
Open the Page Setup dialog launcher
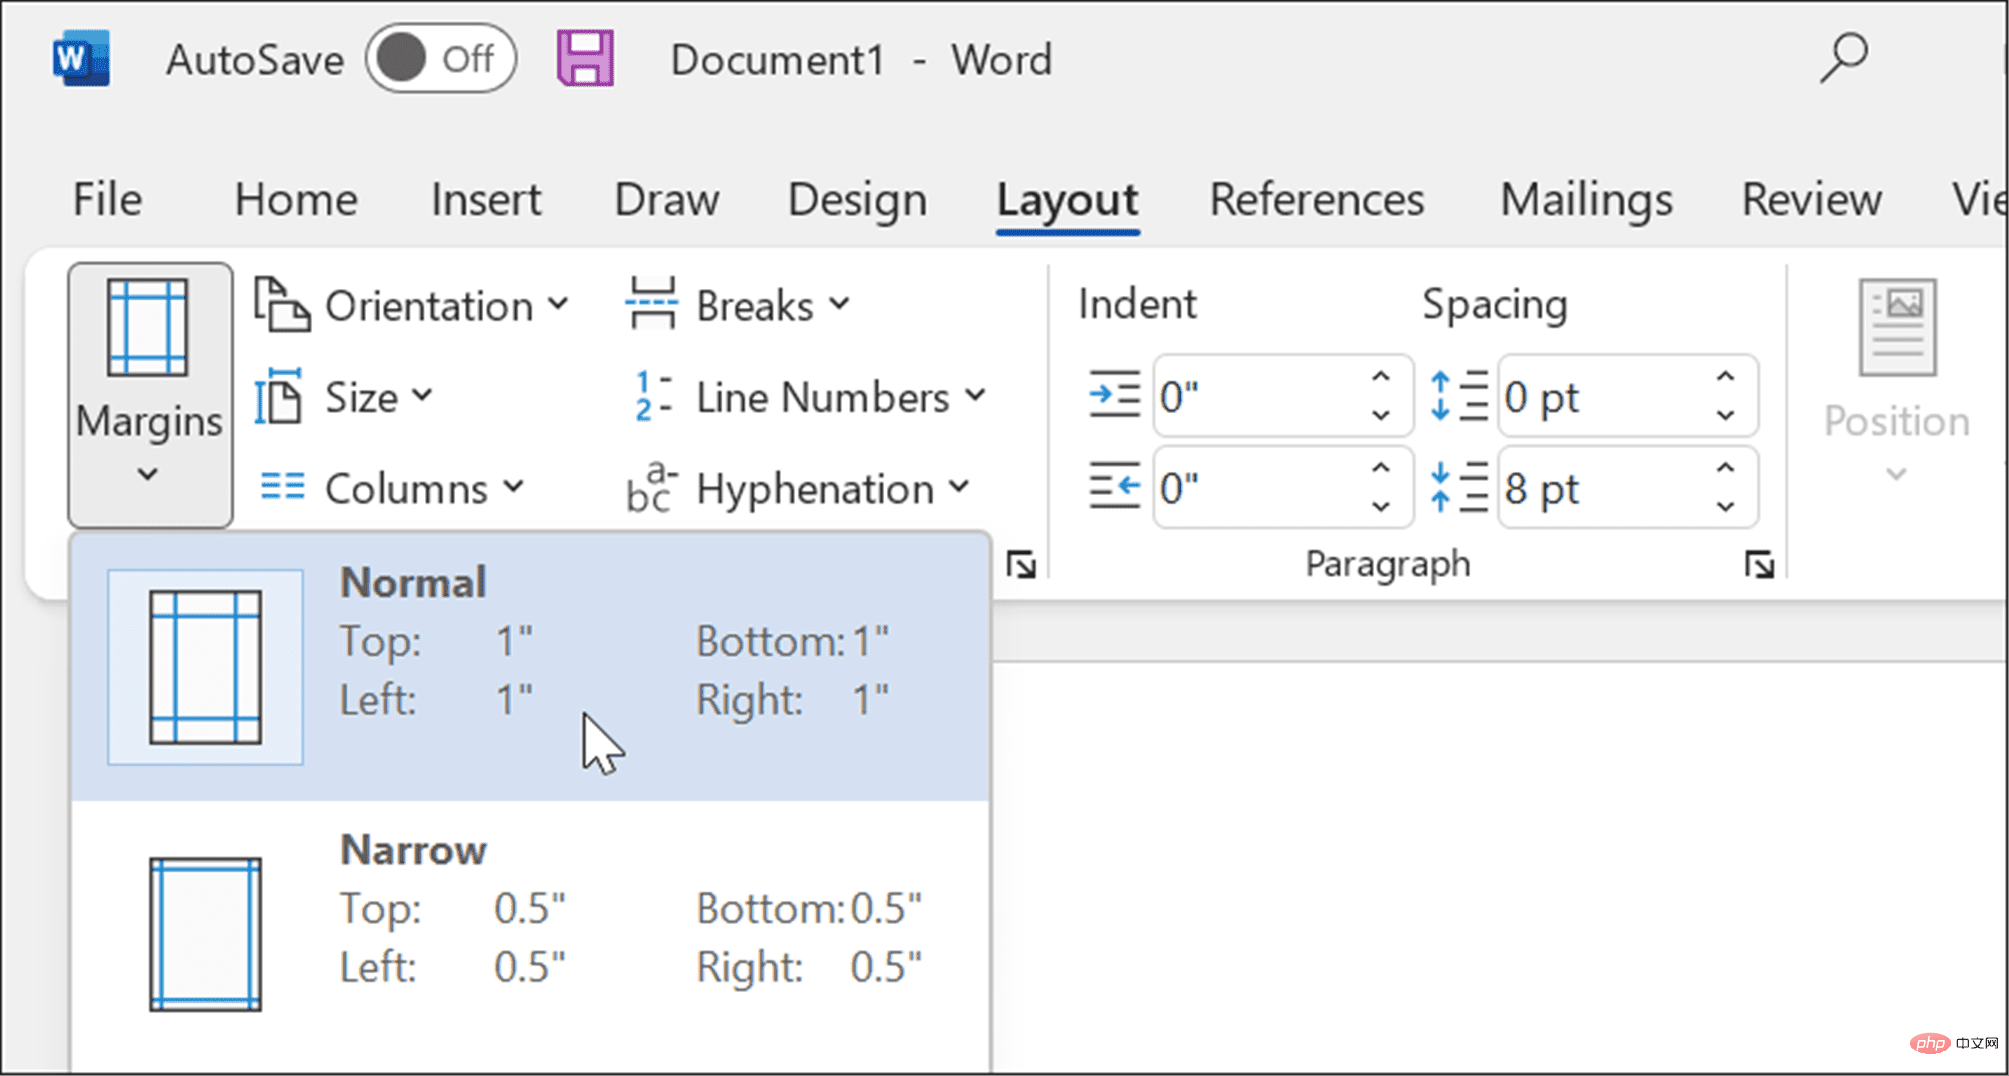point(1022,565)
